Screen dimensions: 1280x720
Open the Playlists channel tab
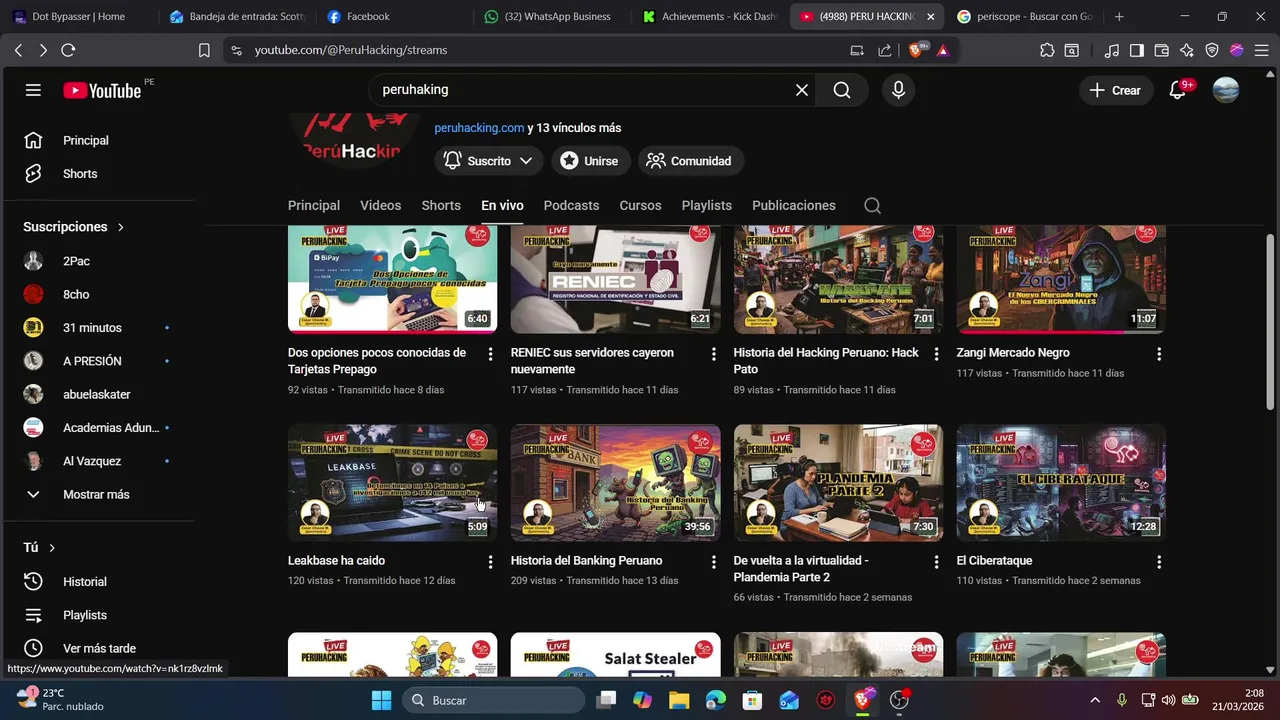click(707, 205)
